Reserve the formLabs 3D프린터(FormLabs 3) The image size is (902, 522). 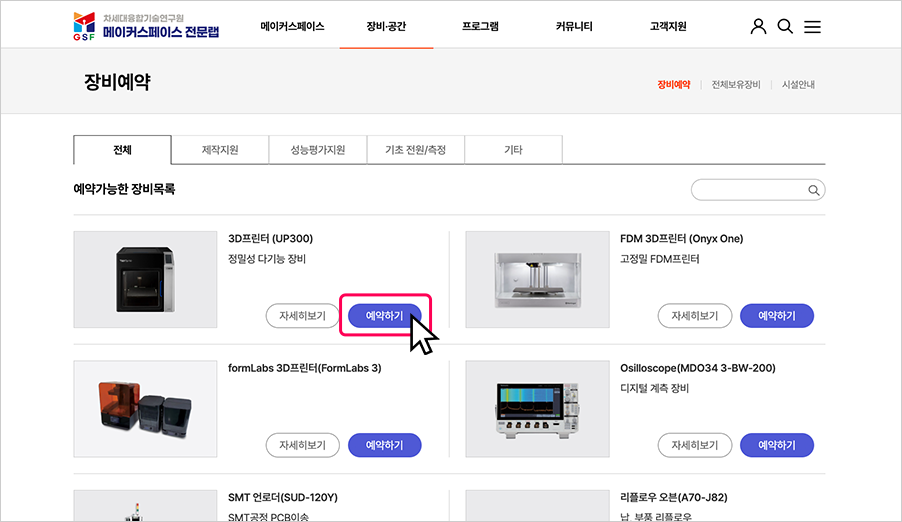point(385,445)
